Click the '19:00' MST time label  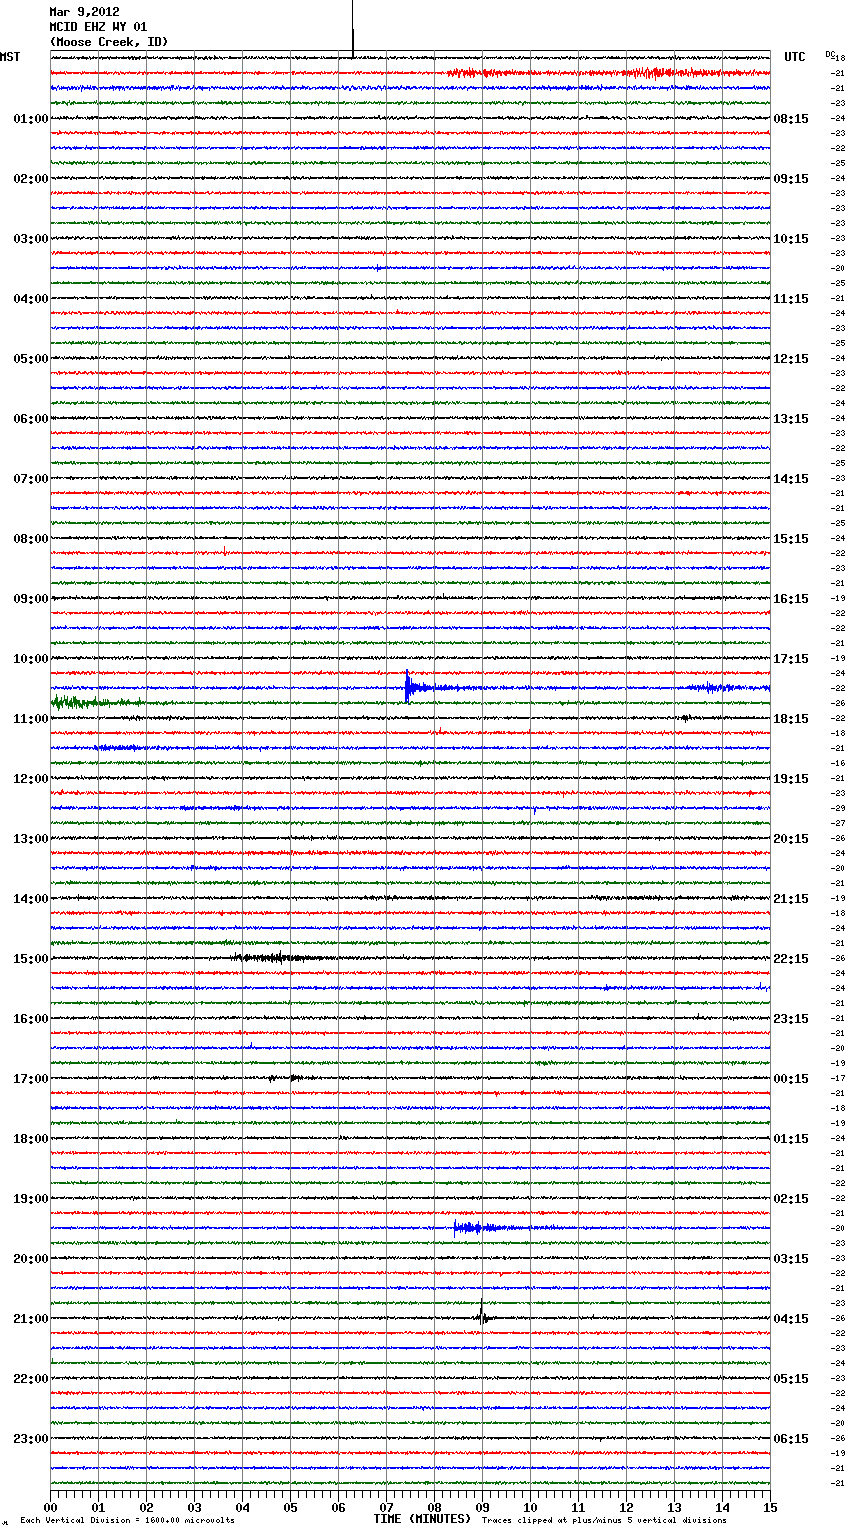[30, 1199]
